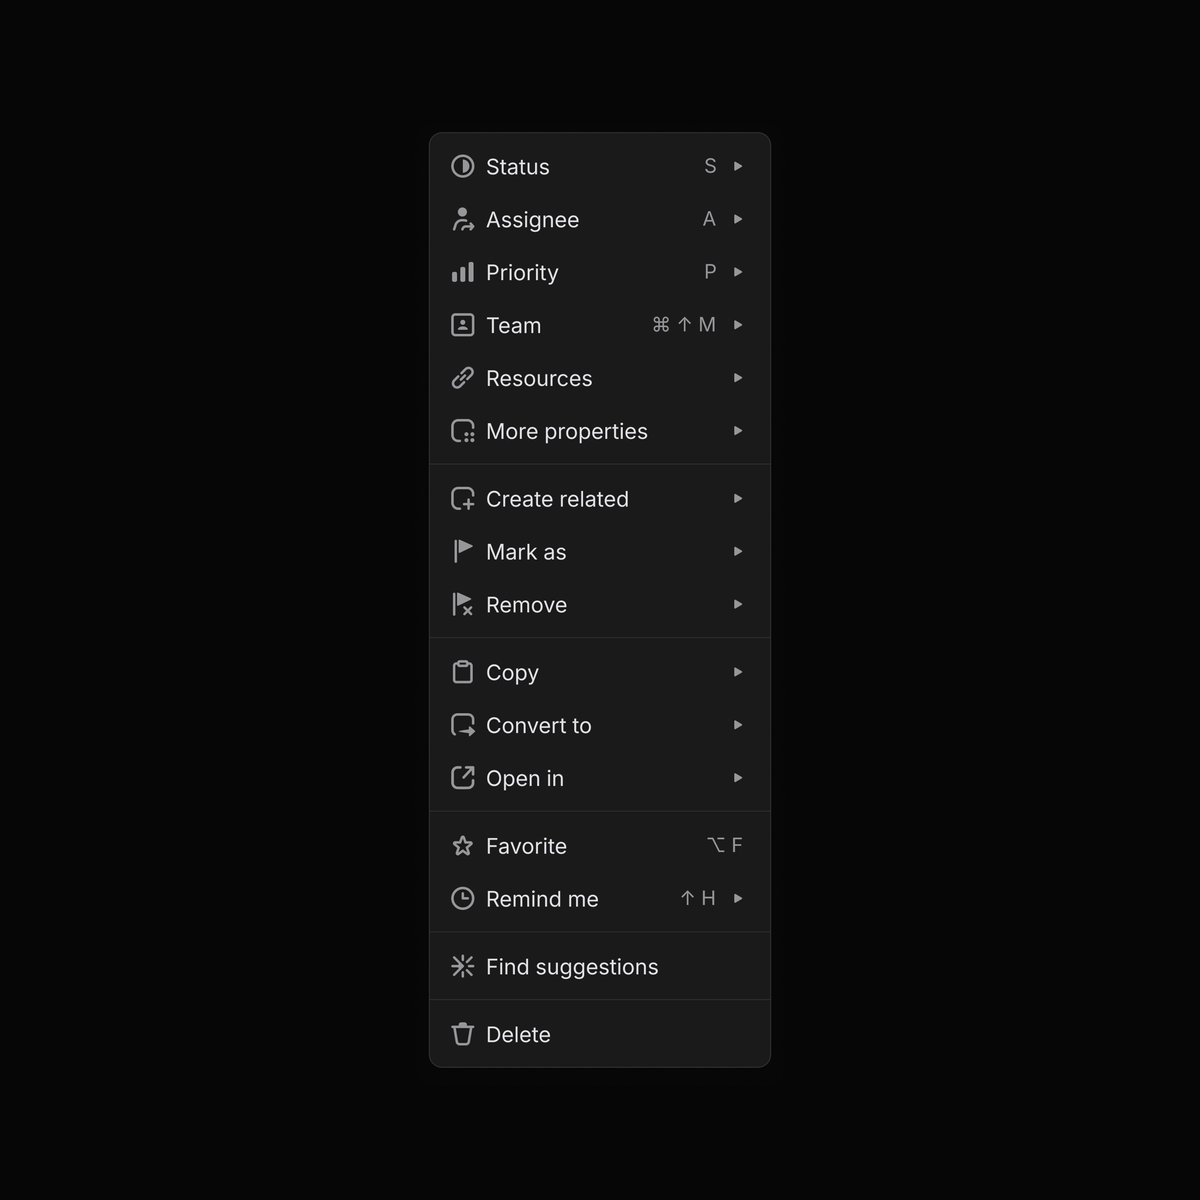Expand the Convert to submenu arrow
This screenshot has width=1200, height=1200.
pyautogui.click(x=738, y=725)
